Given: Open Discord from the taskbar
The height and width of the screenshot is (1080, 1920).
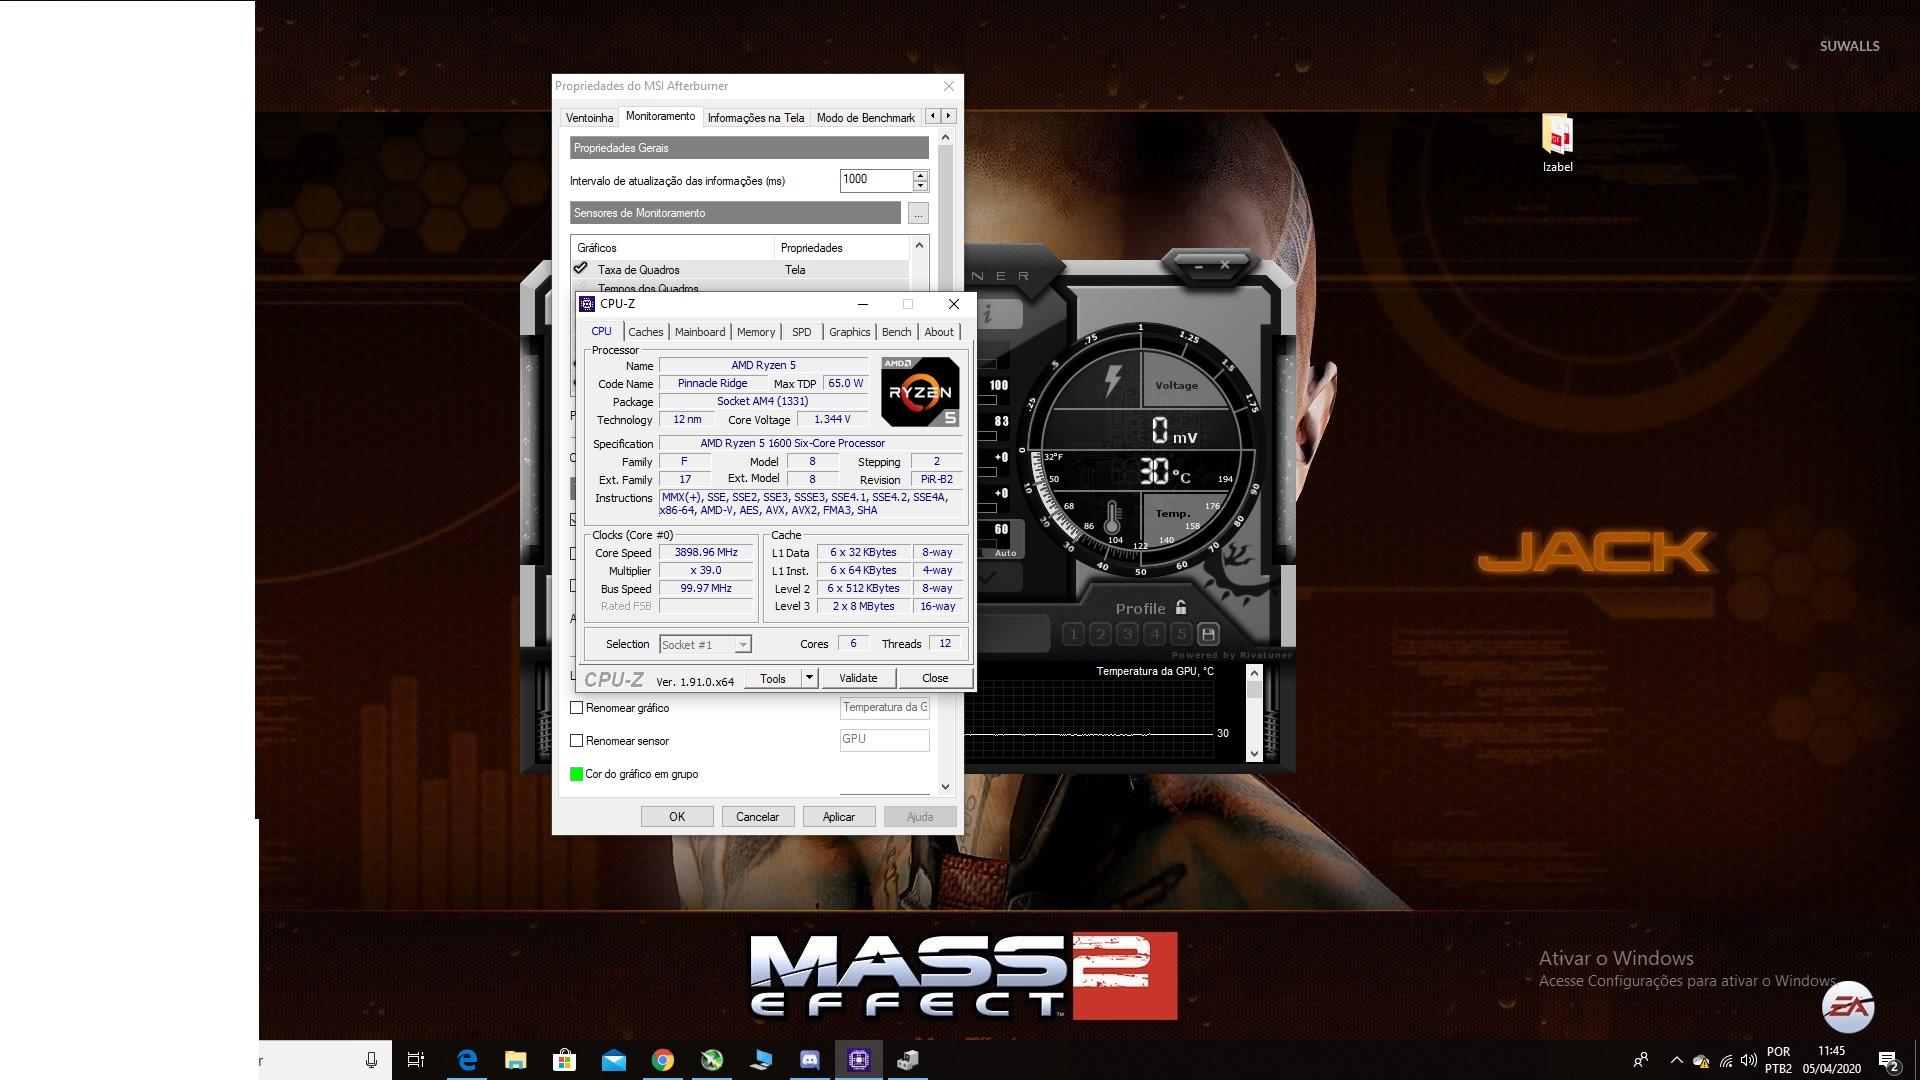Looking at the screenshot, I should point(810,1060).
